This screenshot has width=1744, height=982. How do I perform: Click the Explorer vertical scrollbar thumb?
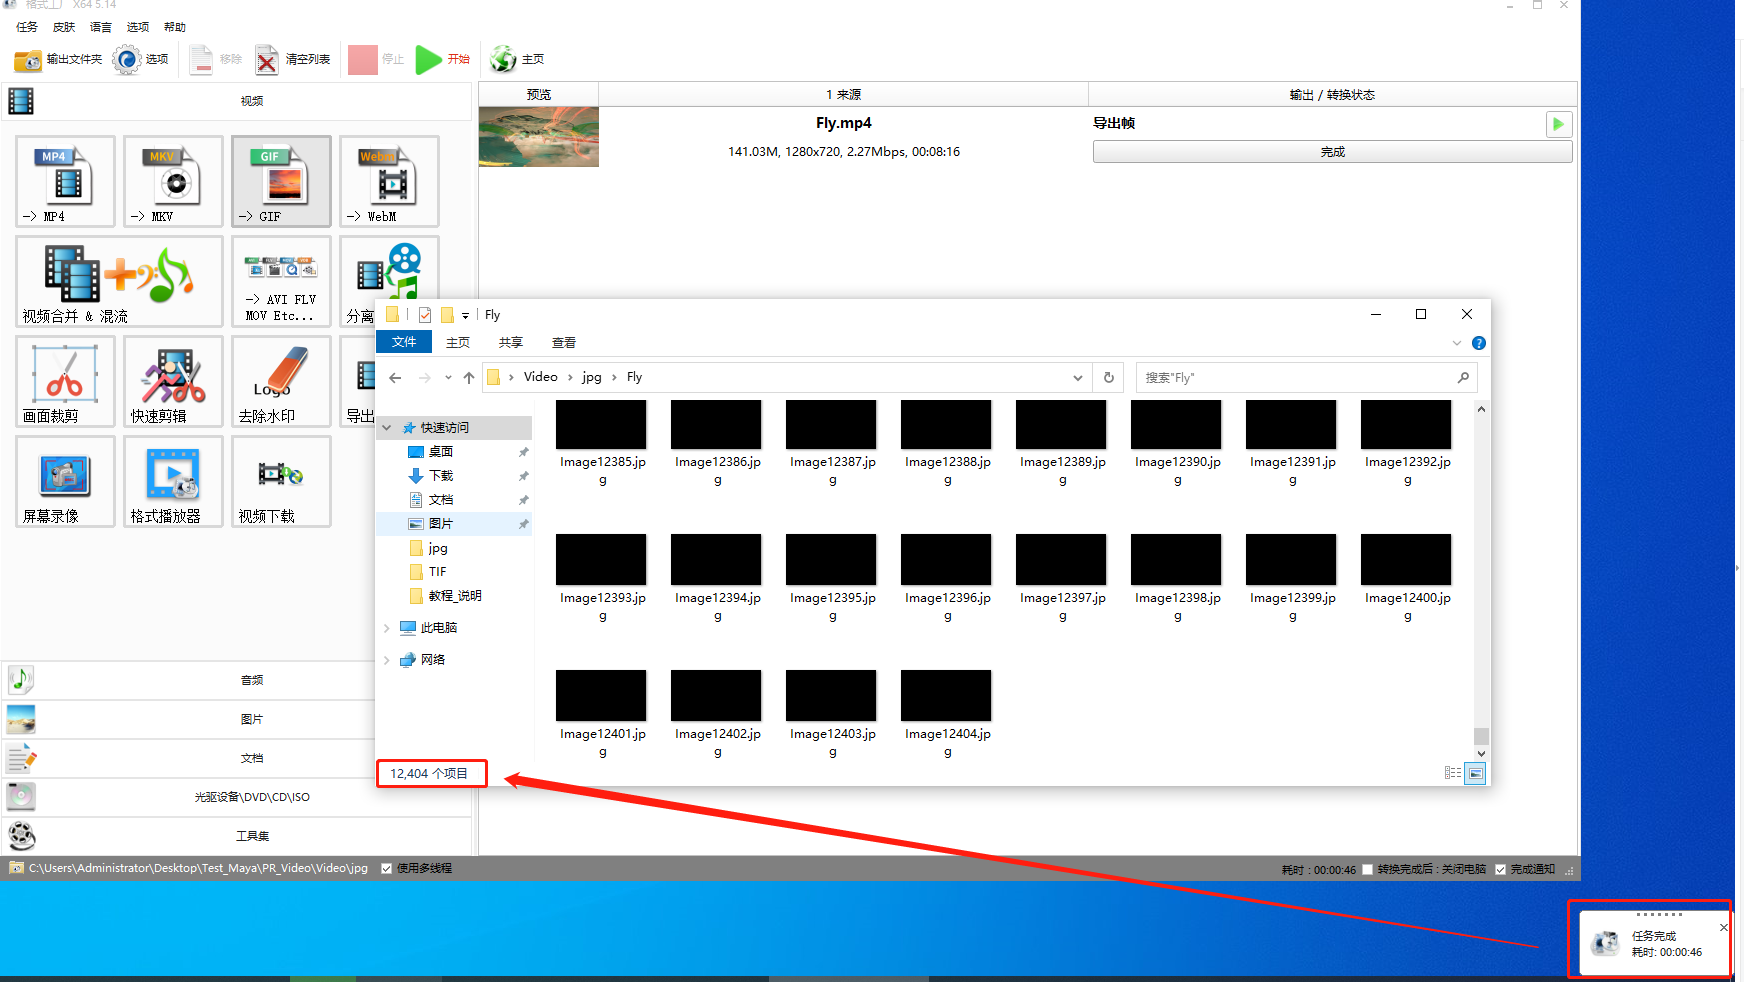tap(1481, 736)
